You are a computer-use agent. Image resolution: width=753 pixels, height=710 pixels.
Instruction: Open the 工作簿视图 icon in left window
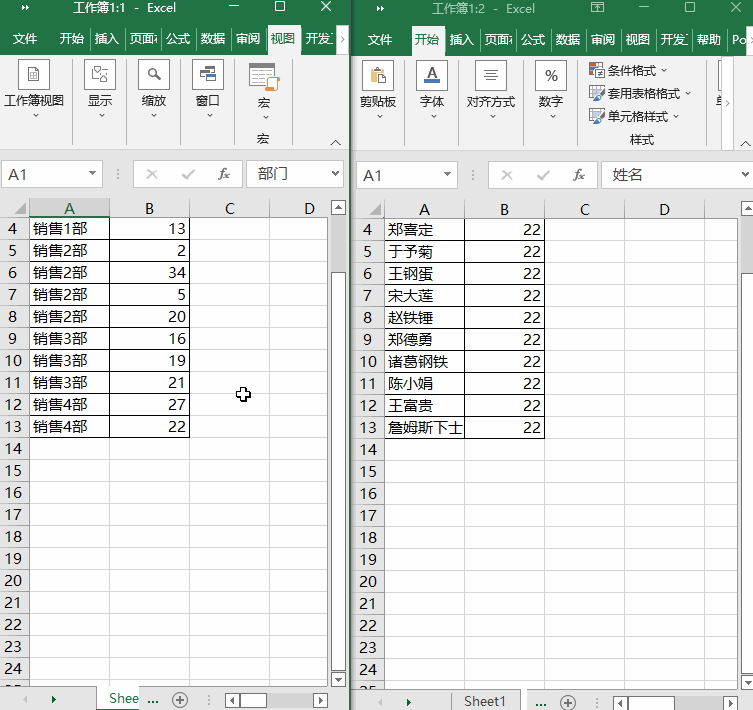(x=34, y=74)
